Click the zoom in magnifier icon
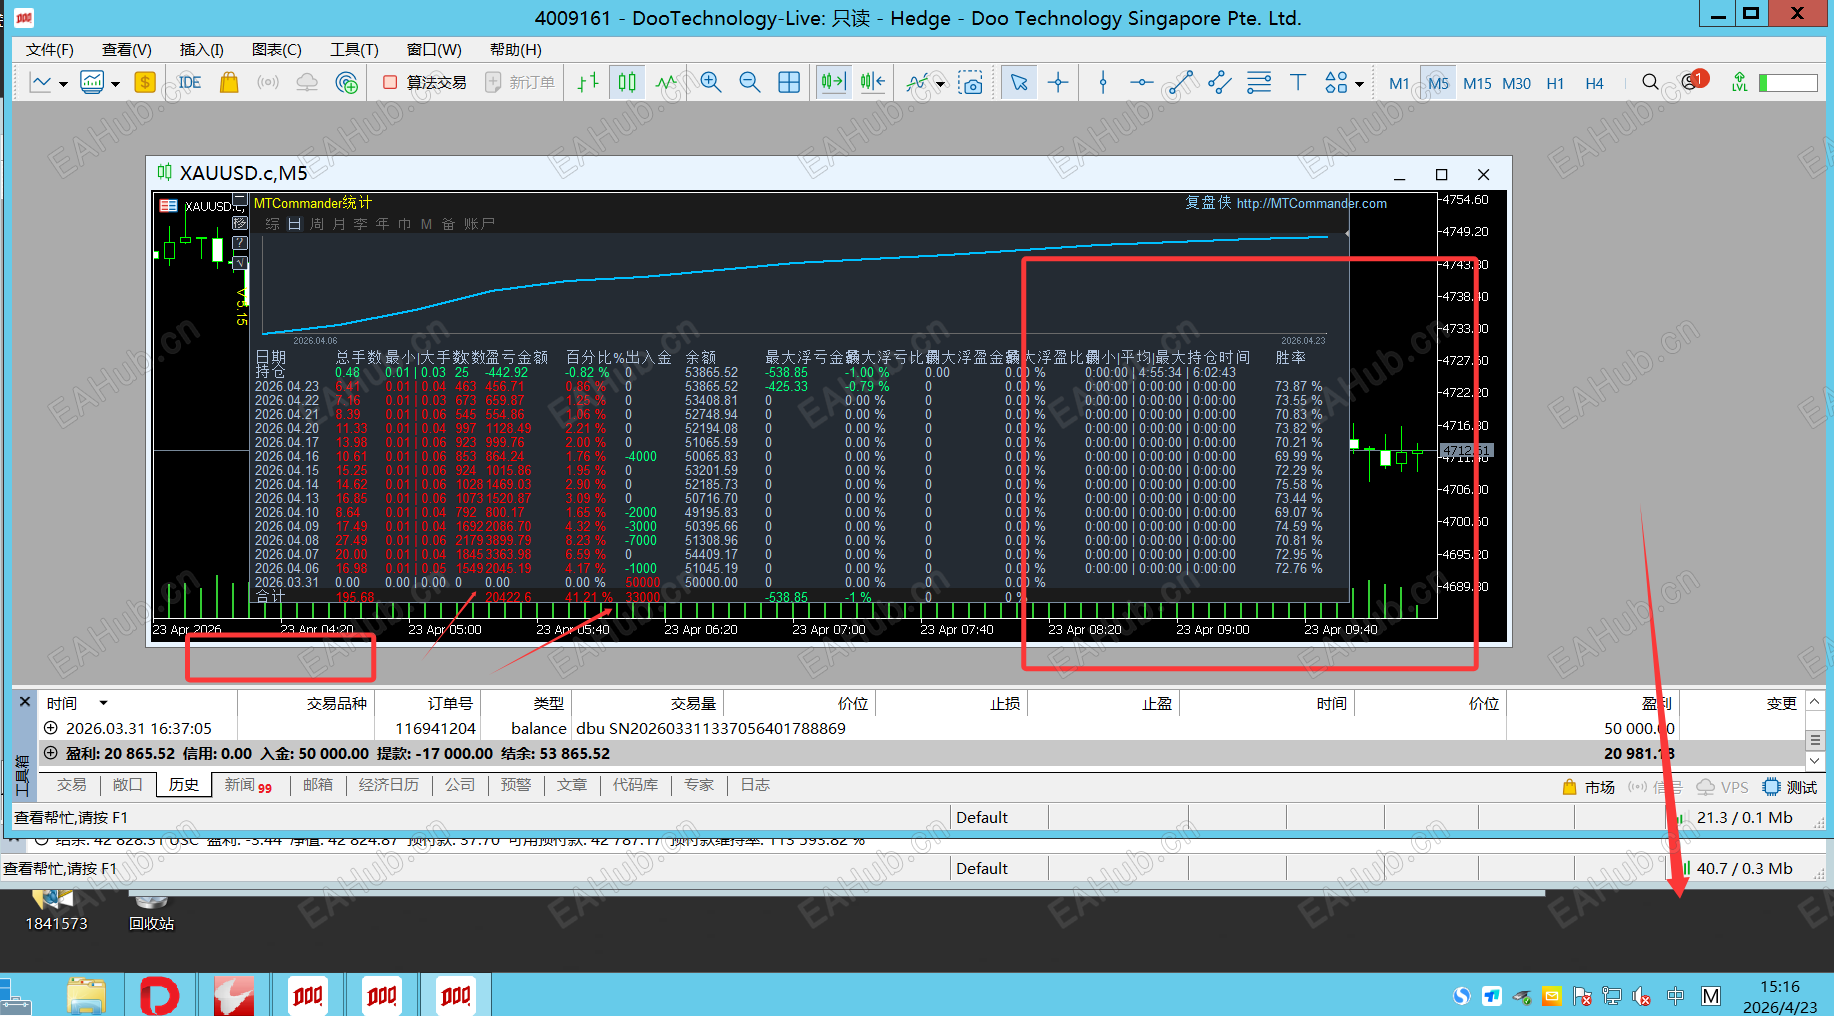 (711, 83)
